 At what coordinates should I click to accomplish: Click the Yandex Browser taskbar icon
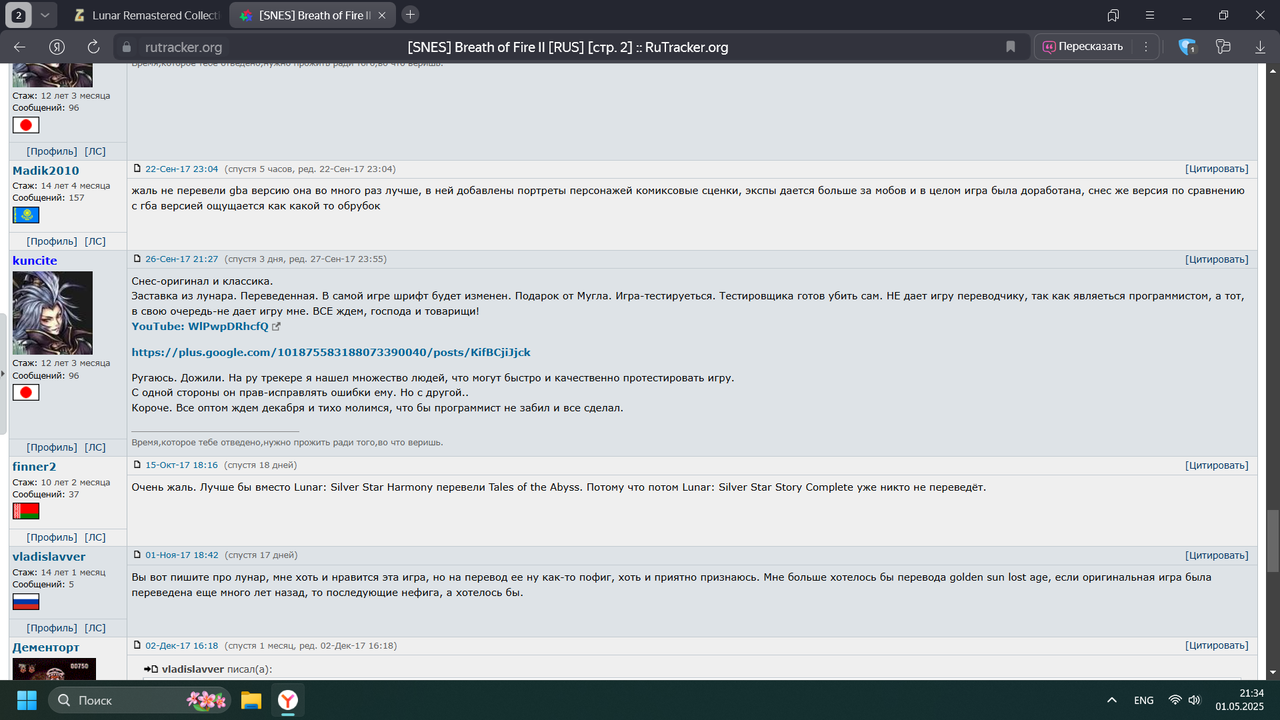tap(287, 700)
